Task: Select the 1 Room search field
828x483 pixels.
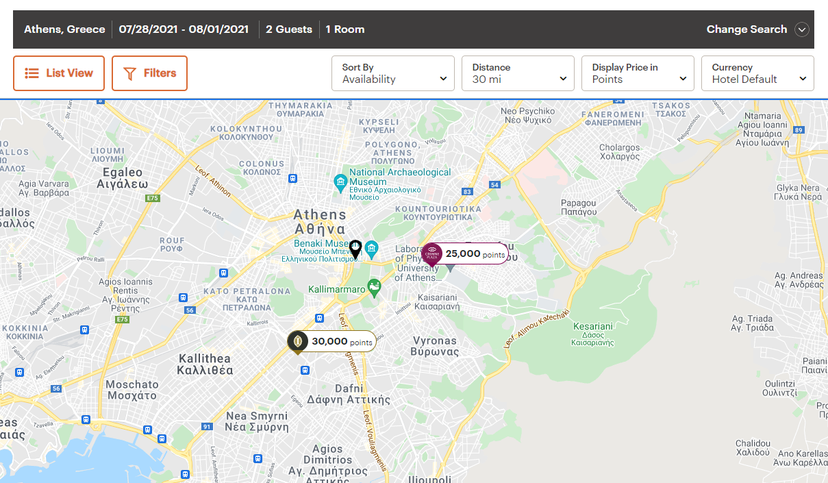Action: 345,30
